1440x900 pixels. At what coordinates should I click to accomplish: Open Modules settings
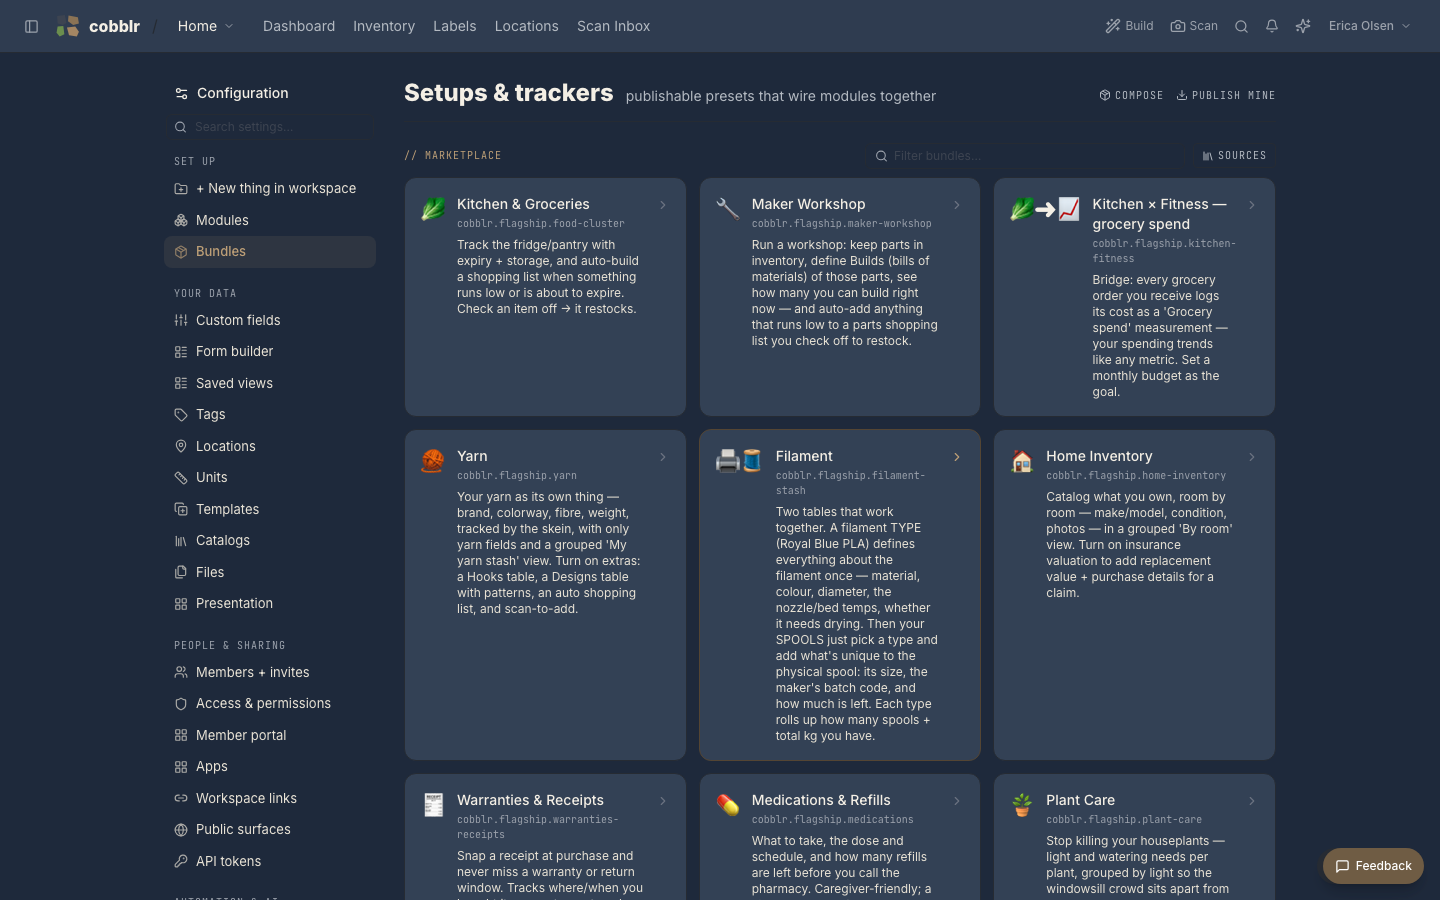270,220
